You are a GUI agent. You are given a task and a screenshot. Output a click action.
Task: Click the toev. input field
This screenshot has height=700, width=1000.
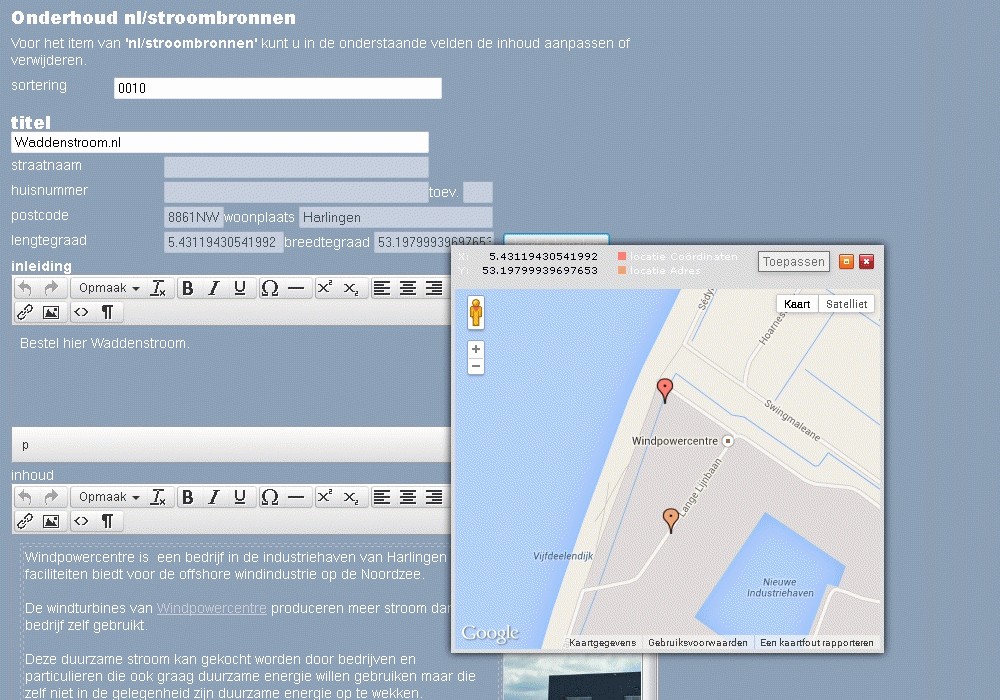point(478,192)
